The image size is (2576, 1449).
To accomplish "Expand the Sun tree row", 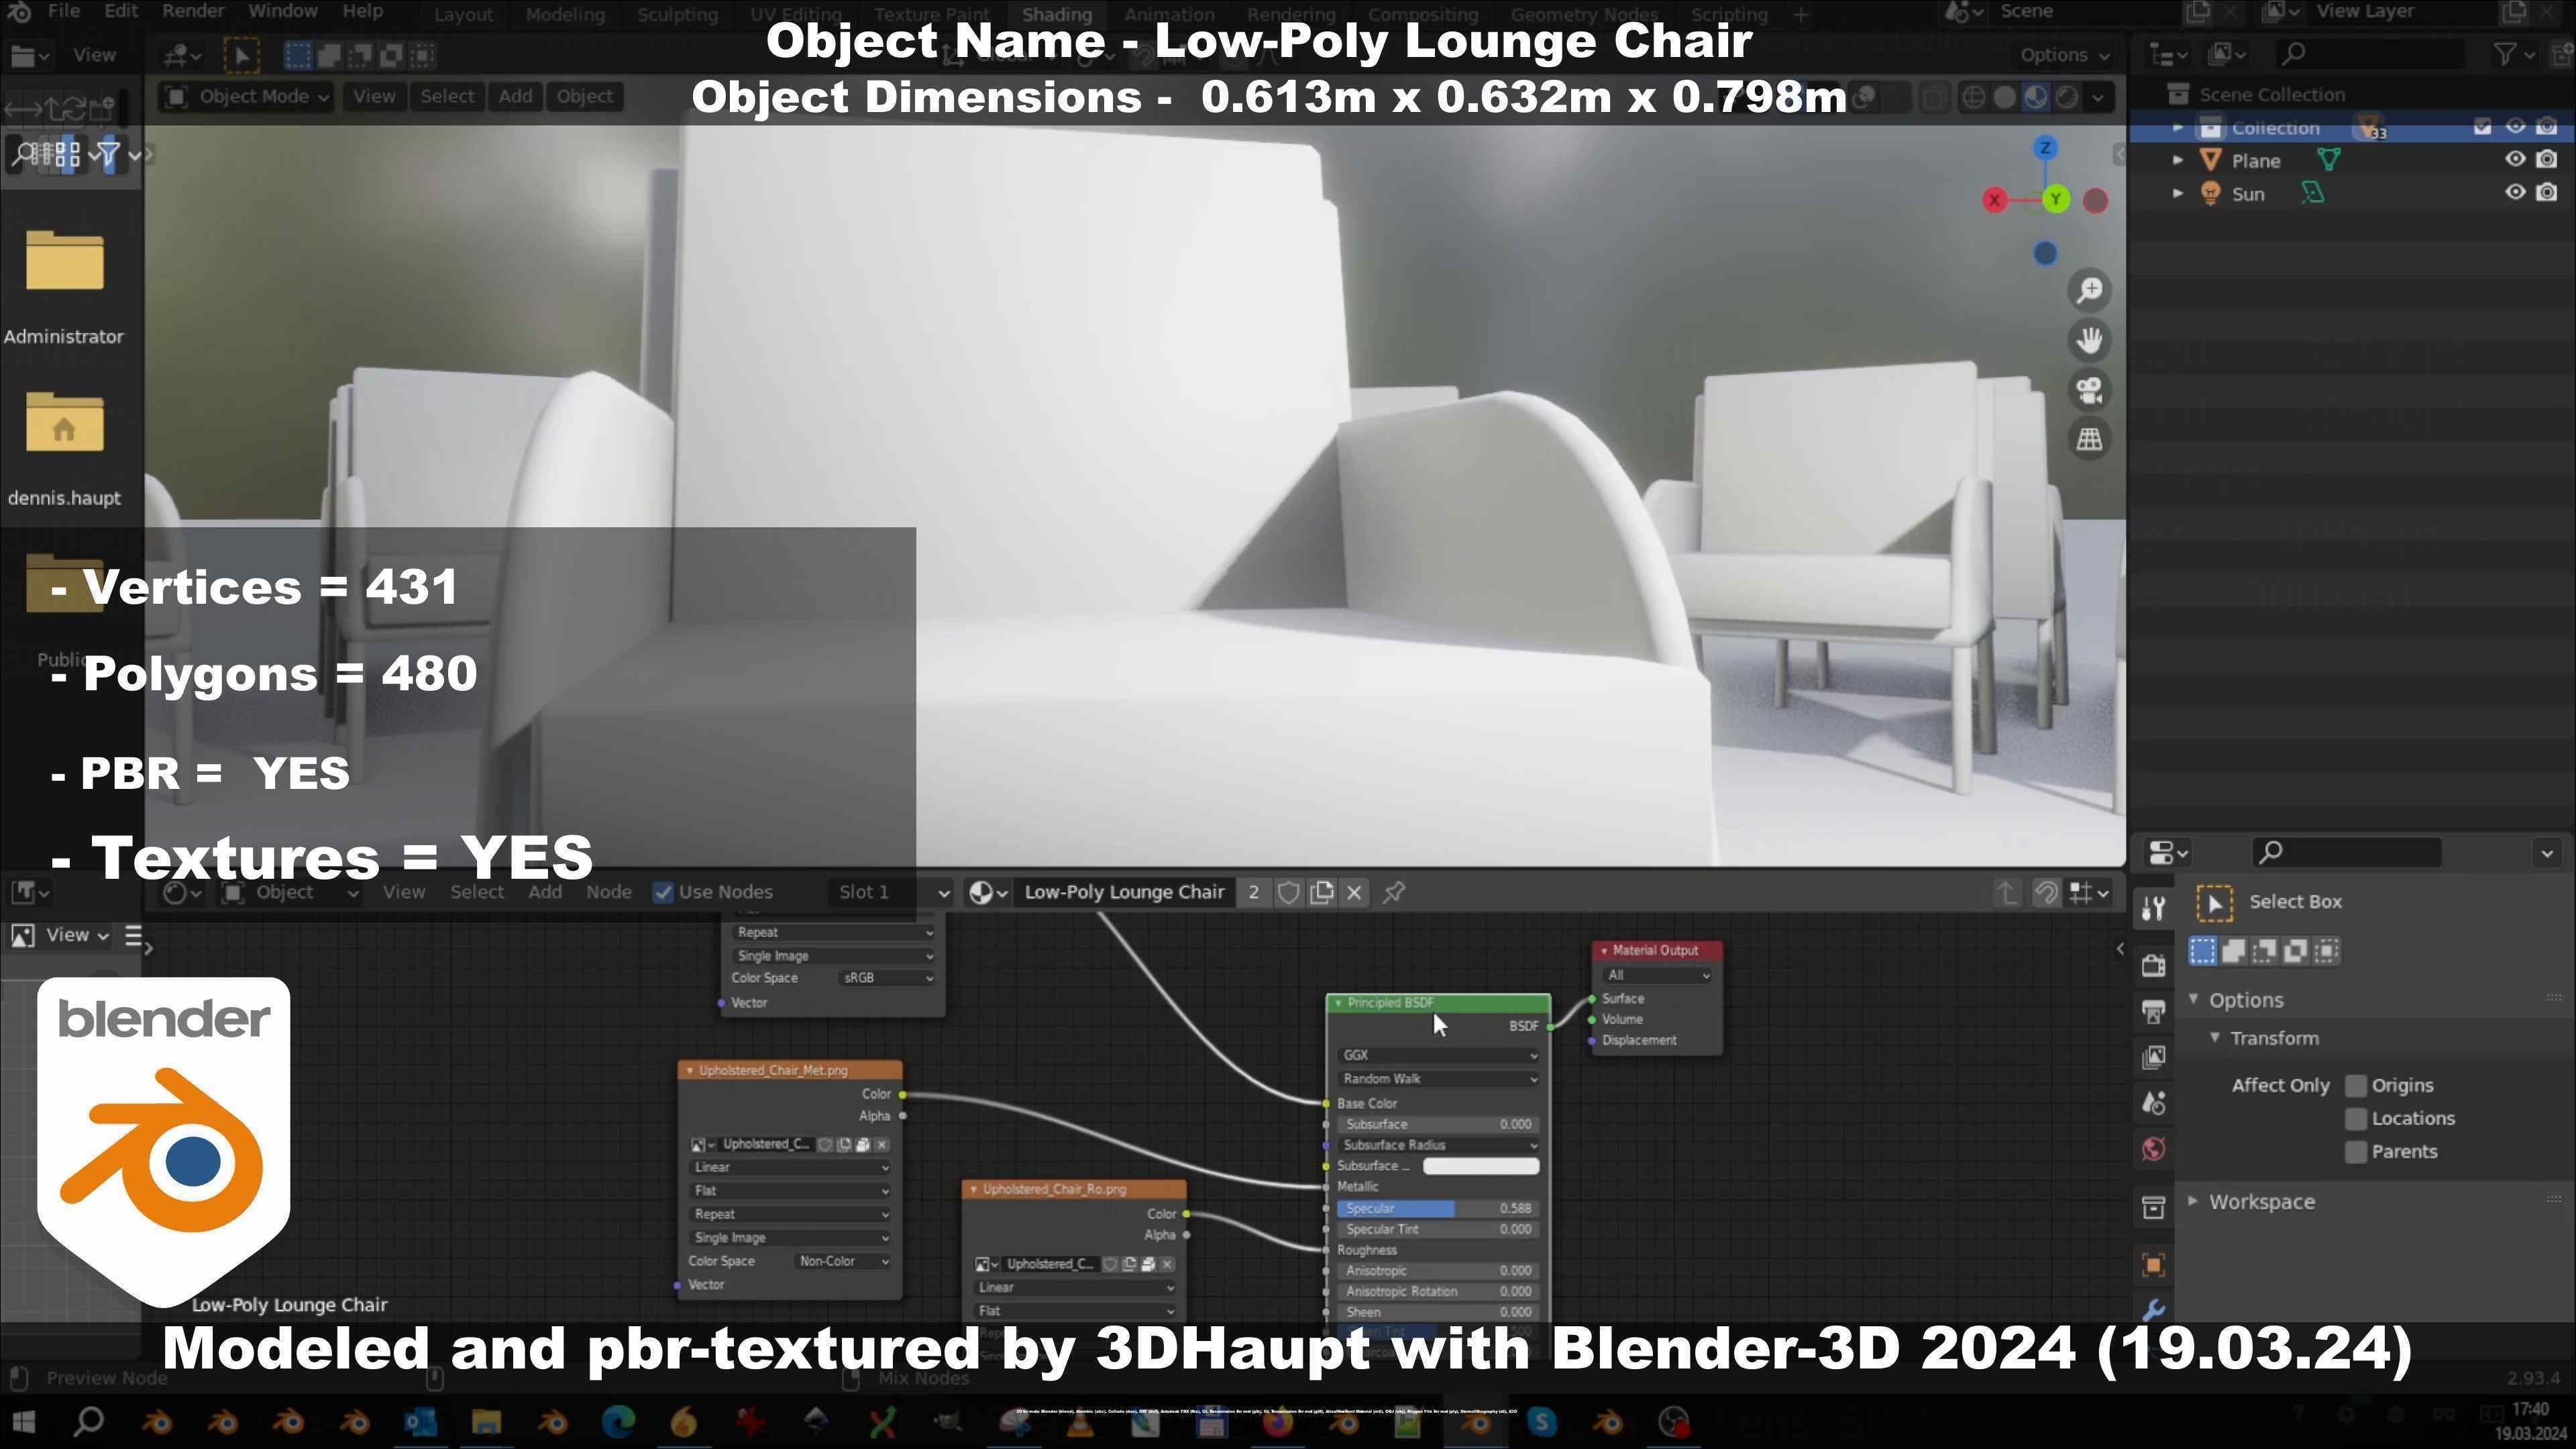I will pyautogui.click(x=2178, y=193).
